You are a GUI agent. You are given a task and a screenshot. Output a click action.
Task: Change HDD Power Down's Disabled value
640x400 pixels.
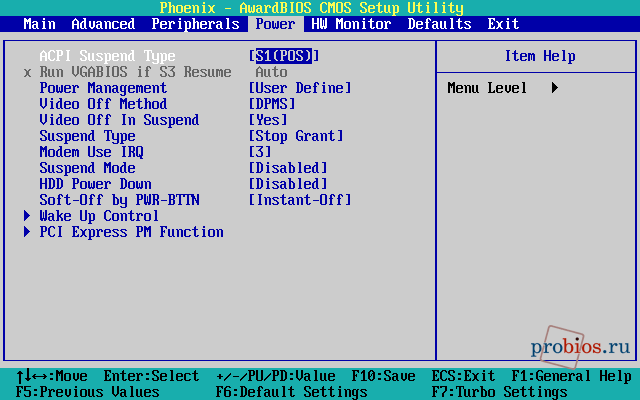(288, 184)
